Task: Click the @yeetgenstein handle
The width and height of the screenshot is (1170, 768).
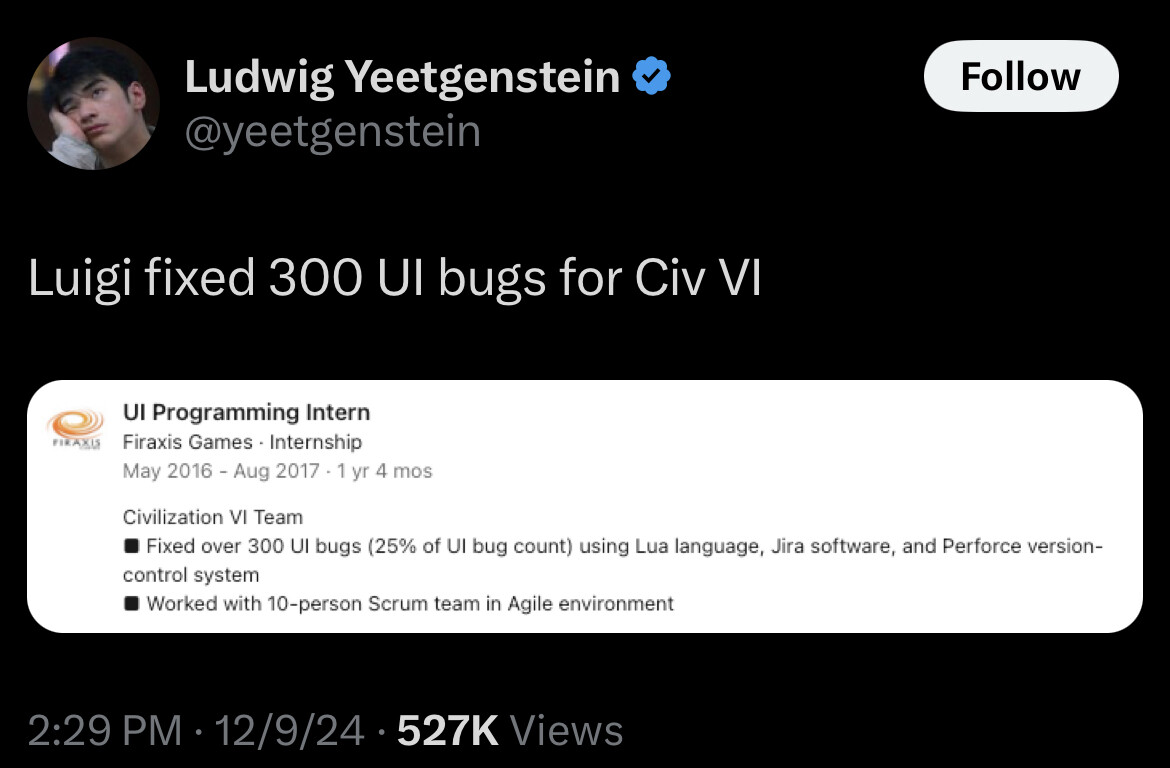Action: [x=332, y=131]
